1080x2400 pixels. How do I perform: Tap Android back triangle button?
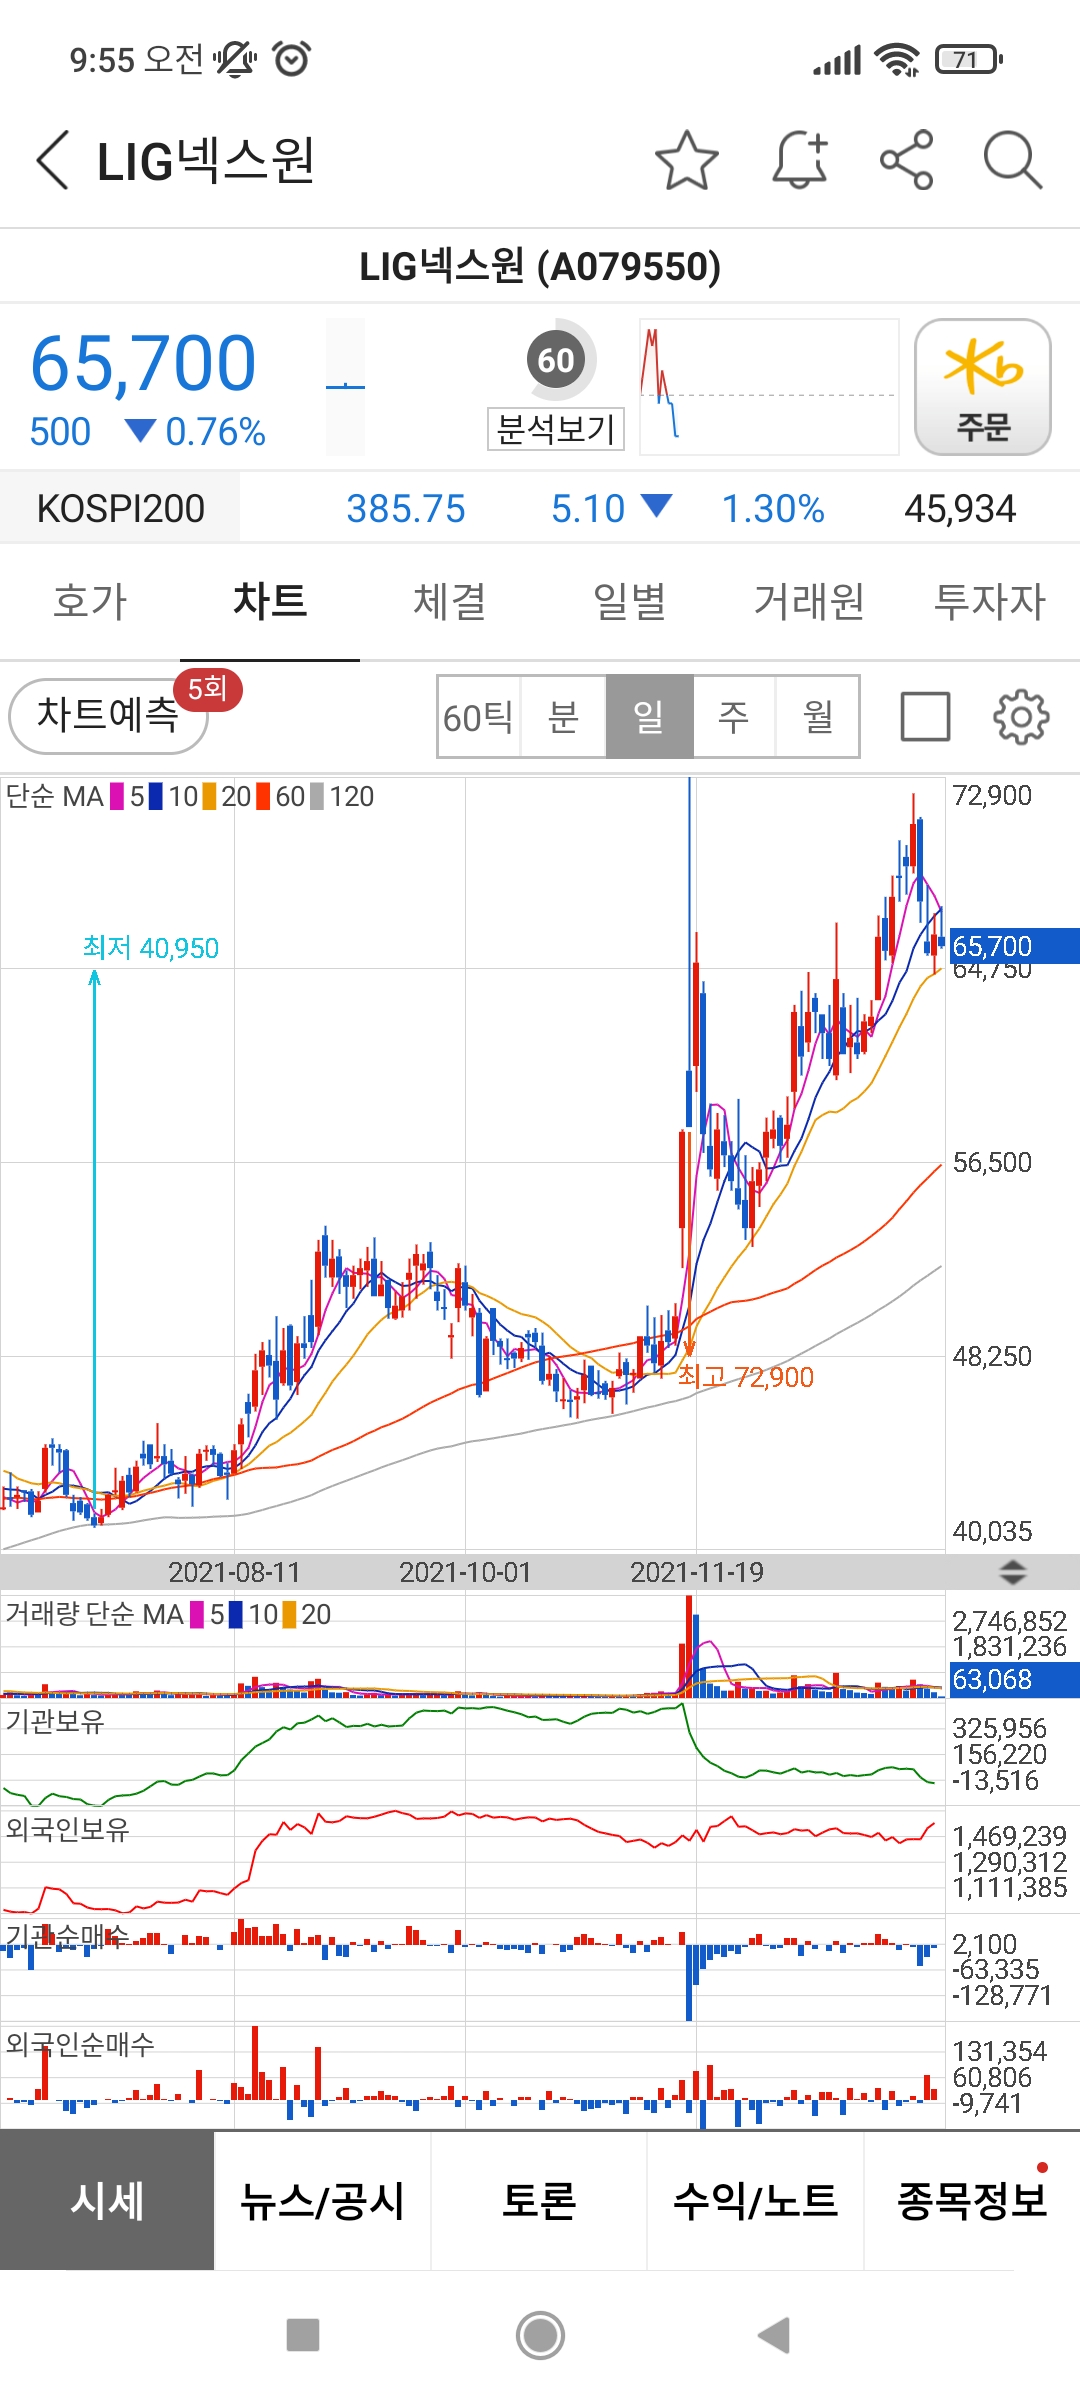coord(774,2335)
